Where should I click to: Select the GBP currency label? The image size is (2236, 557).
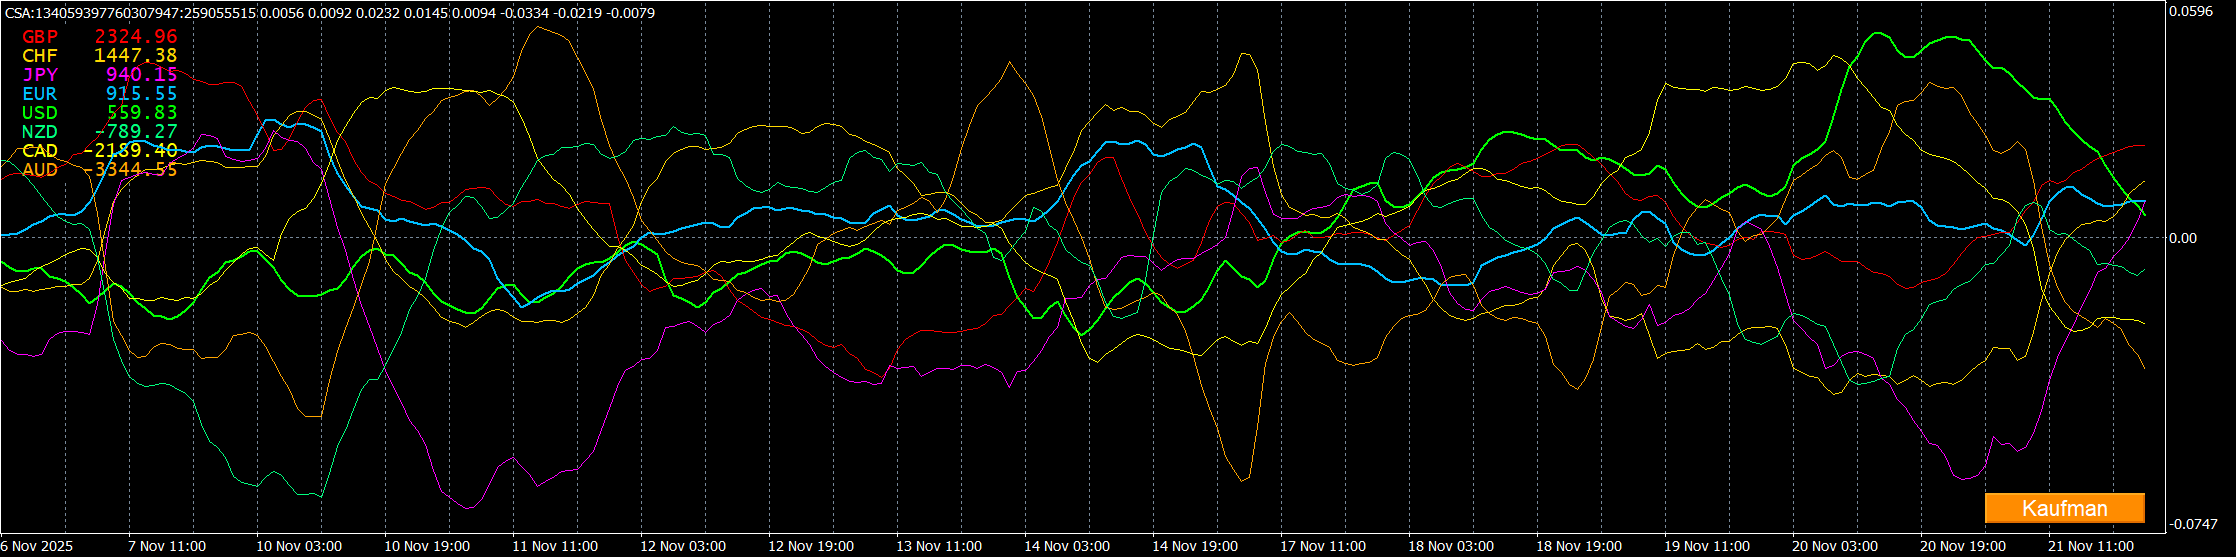coord(40,37)
